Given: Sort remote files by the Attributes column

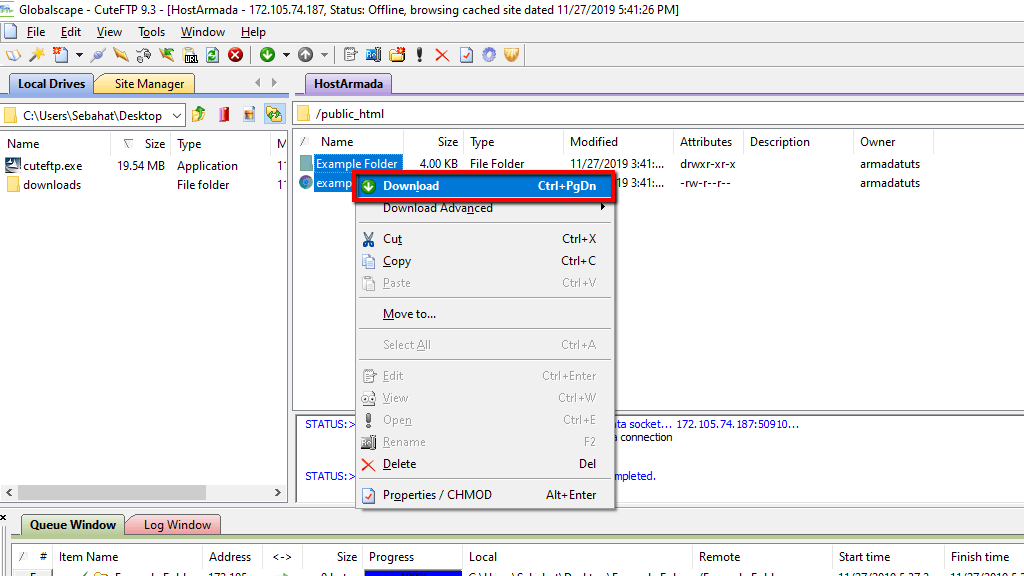Looking at the screenshot, I should coord(709,142).
